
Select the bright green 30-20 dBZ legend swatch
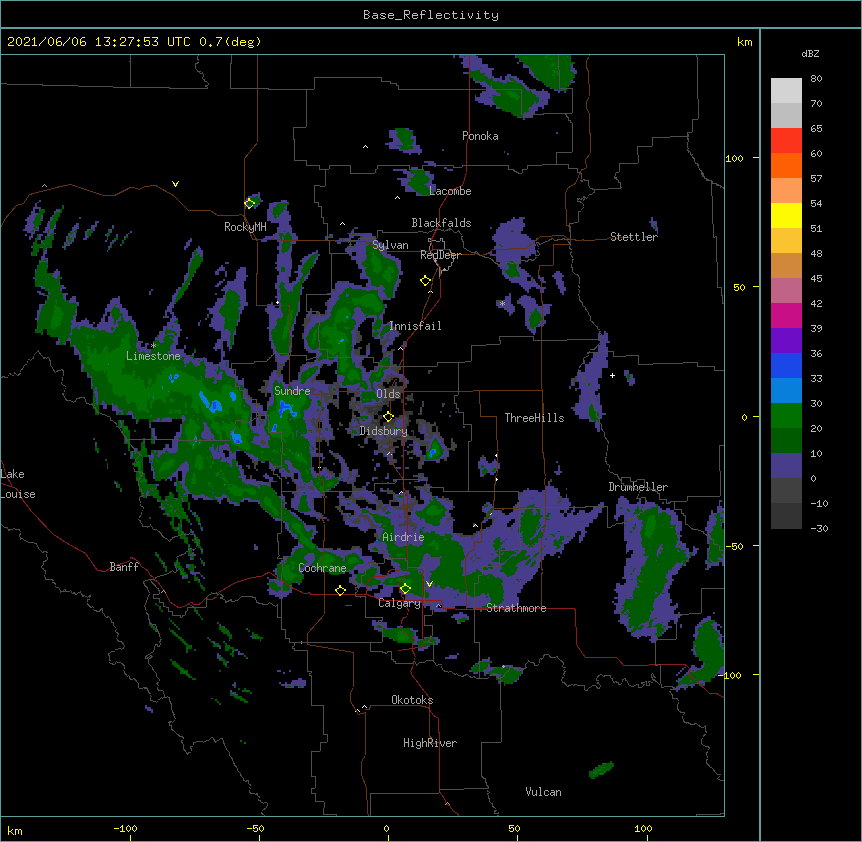click(x=786, y=416)
